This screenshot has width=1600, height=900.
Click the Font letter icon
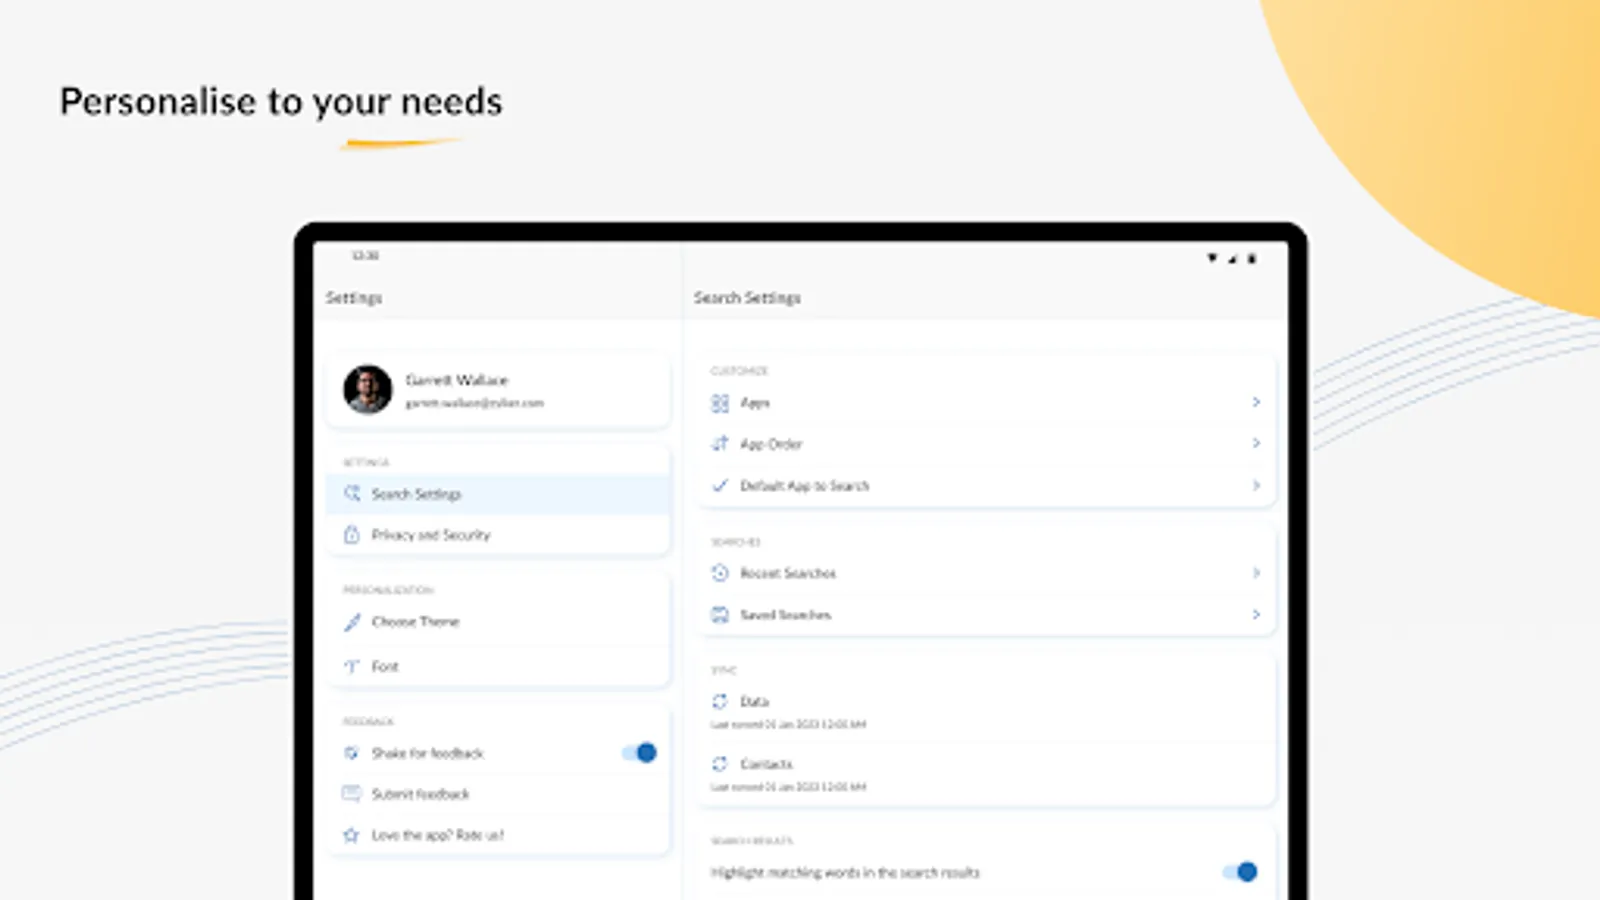coord(352,666)
